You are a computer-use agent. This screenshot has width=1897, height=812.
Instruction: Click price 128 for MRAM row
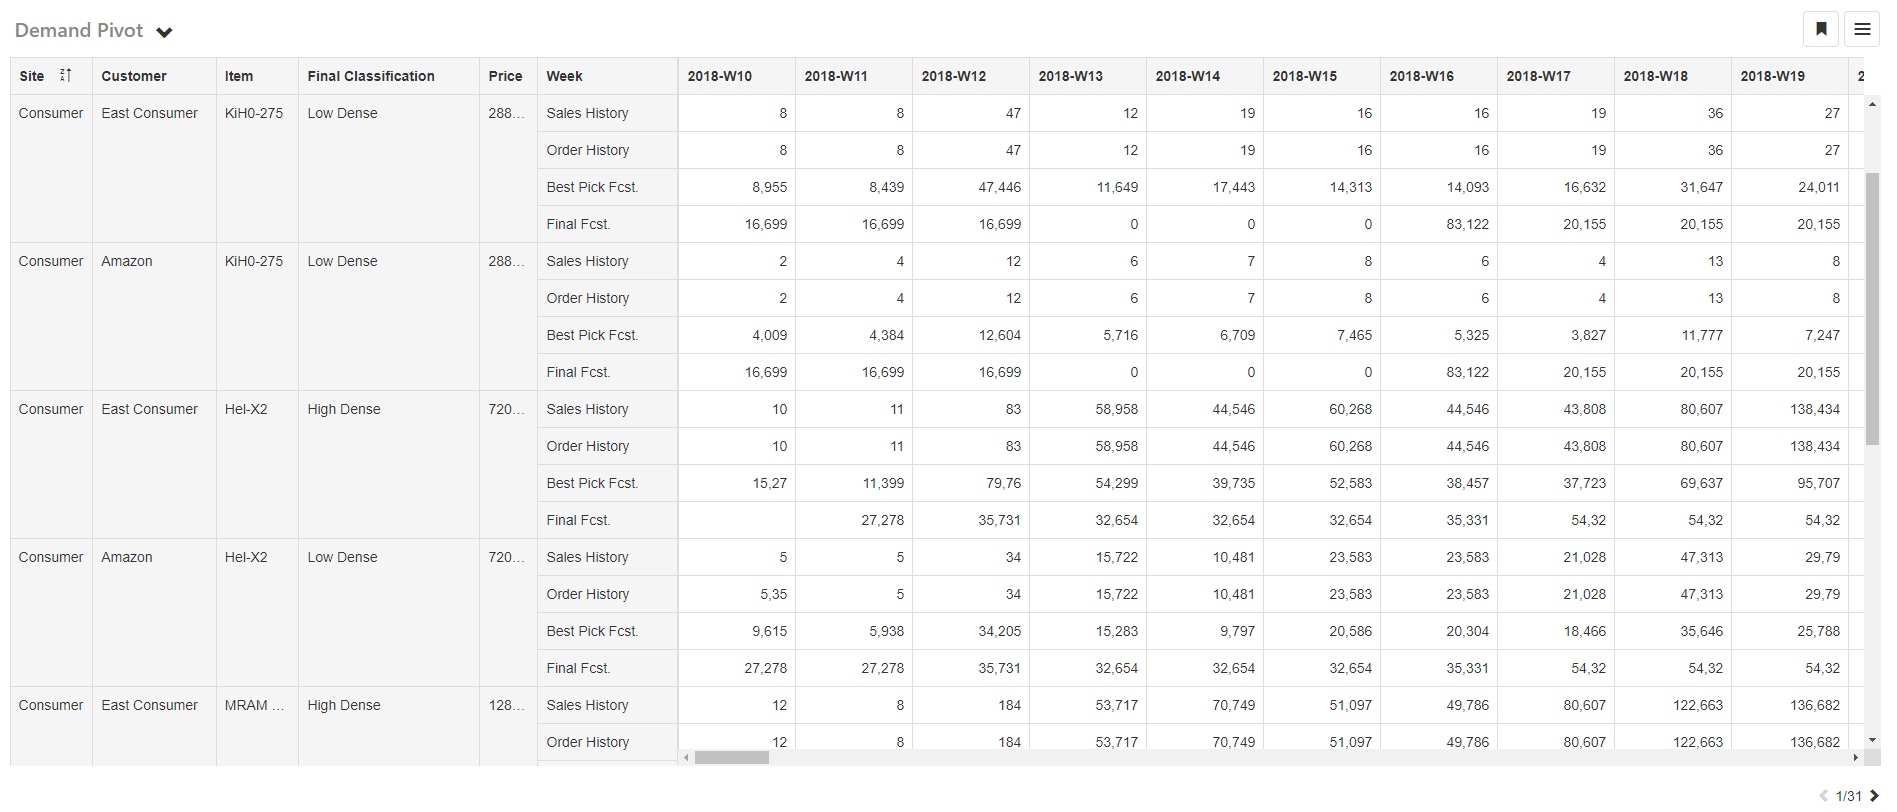point(506,705)
